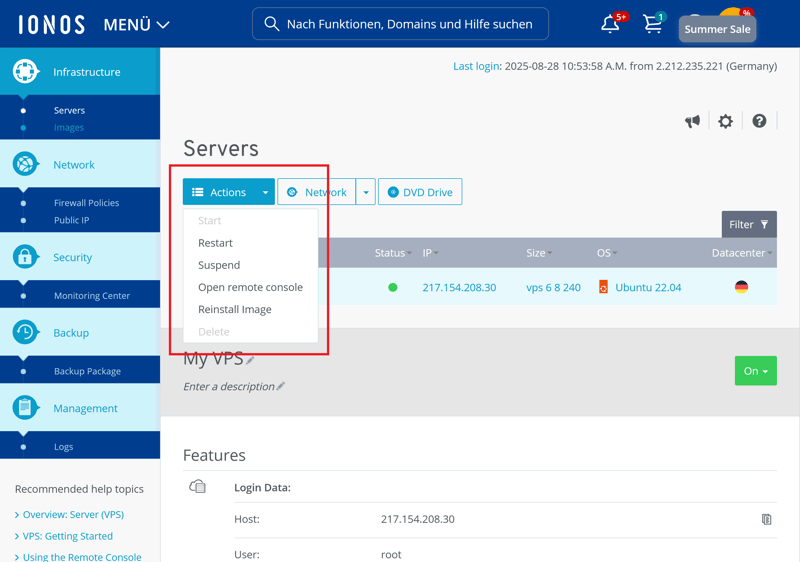Open the MENÜ dropdown in header
The width and height of the screenshot is (800, 562).
pos(136,24)
